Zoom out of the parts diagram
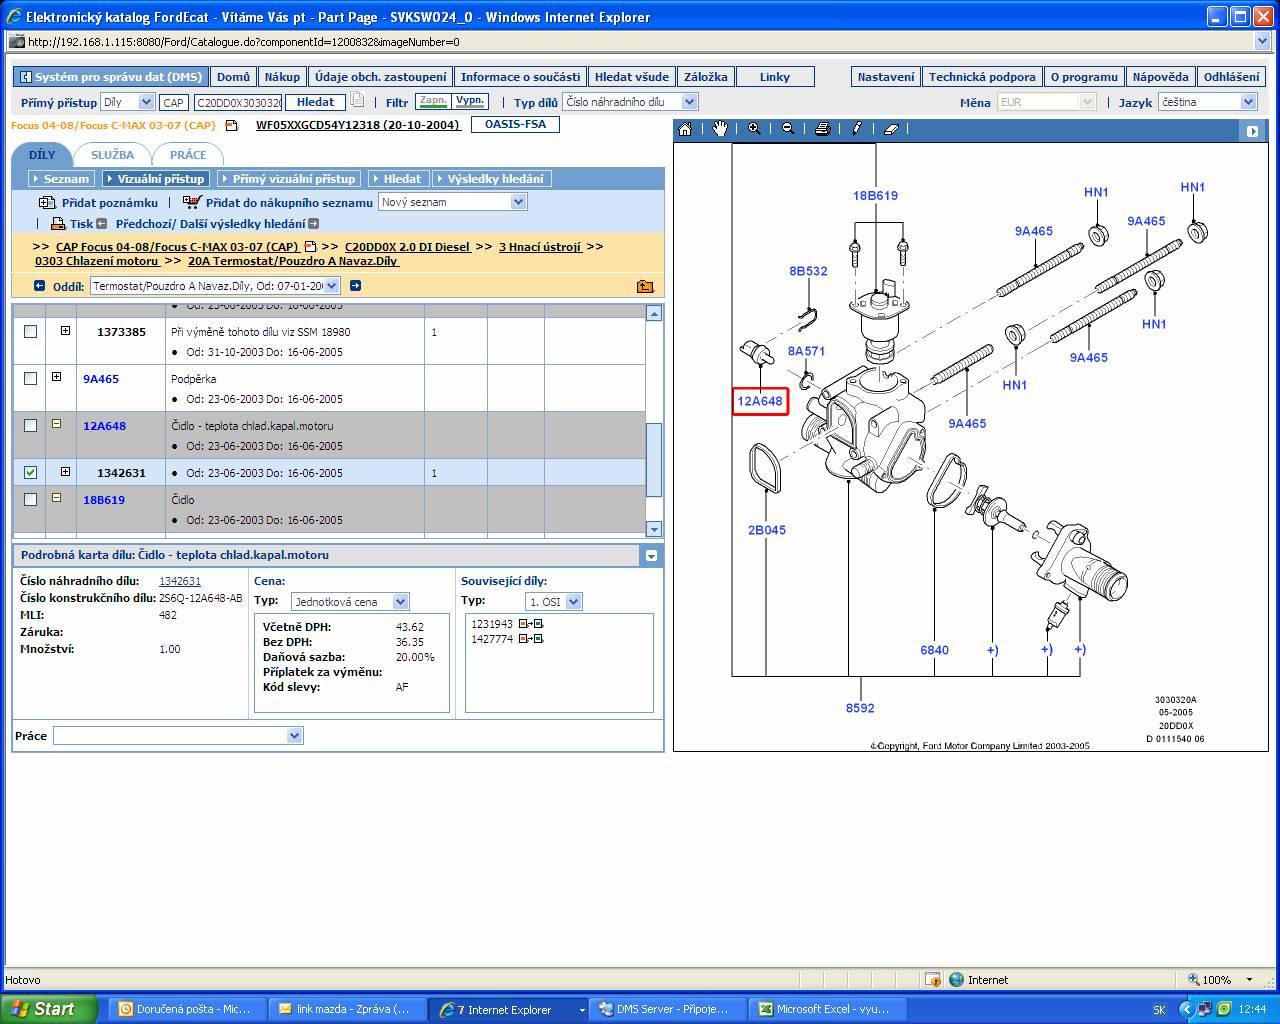1280x1024 pixels. (x=788, y=129)
